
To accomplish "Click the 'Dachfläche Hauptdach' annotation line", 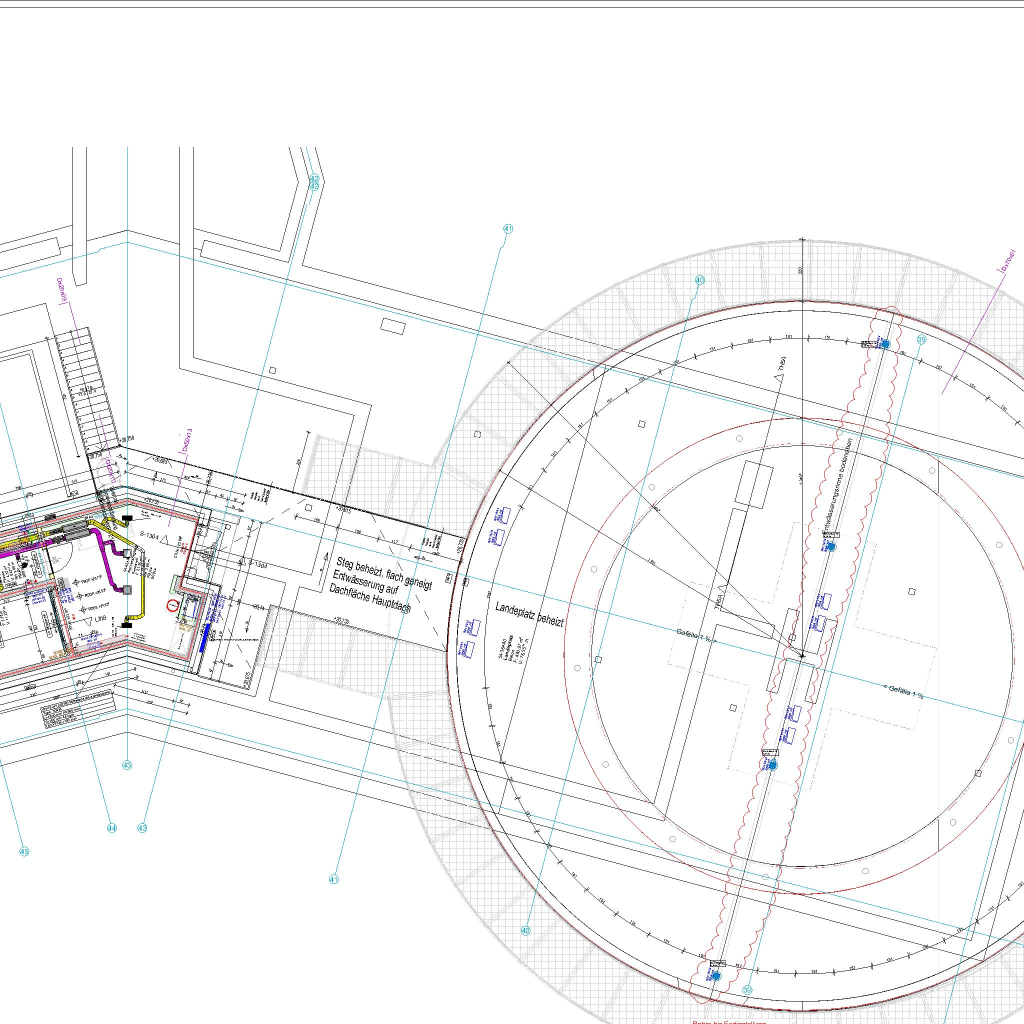I will 370,598.
